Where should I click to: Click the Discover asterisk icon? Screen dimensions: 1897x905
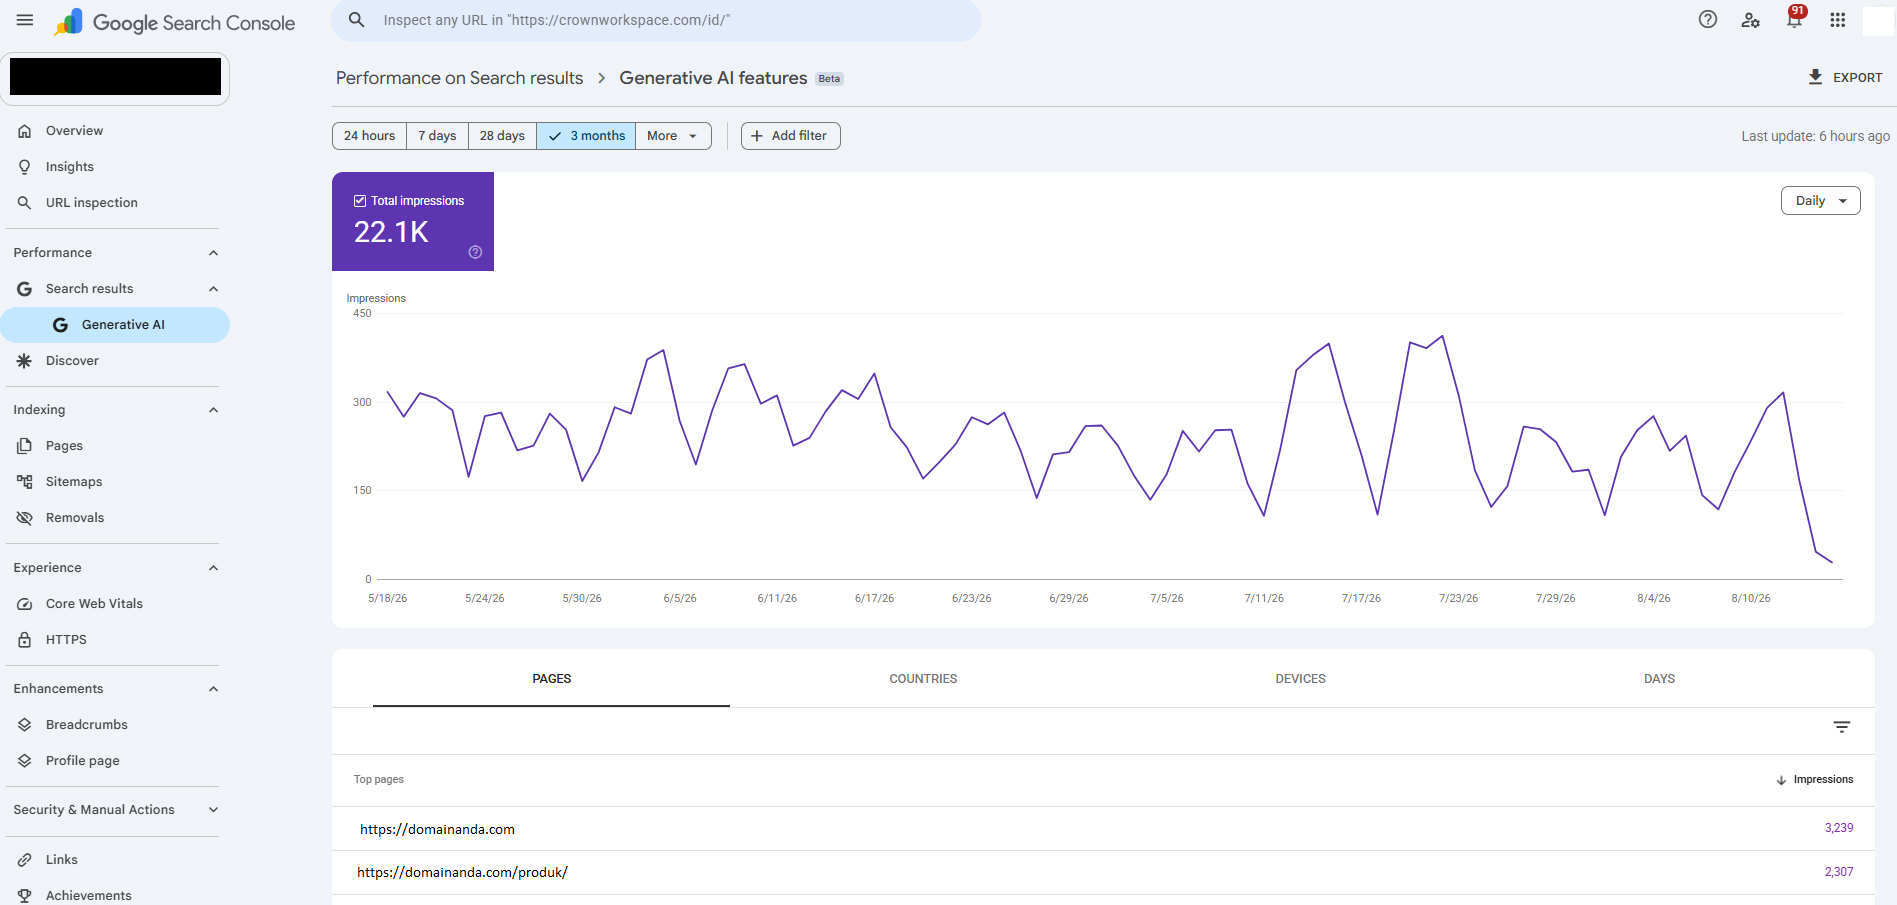pos(25,361)
